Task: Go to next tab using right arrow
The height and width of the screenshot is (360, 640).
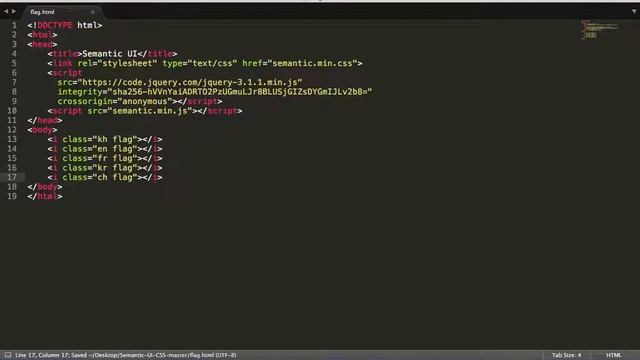Action: click(14, 11)
